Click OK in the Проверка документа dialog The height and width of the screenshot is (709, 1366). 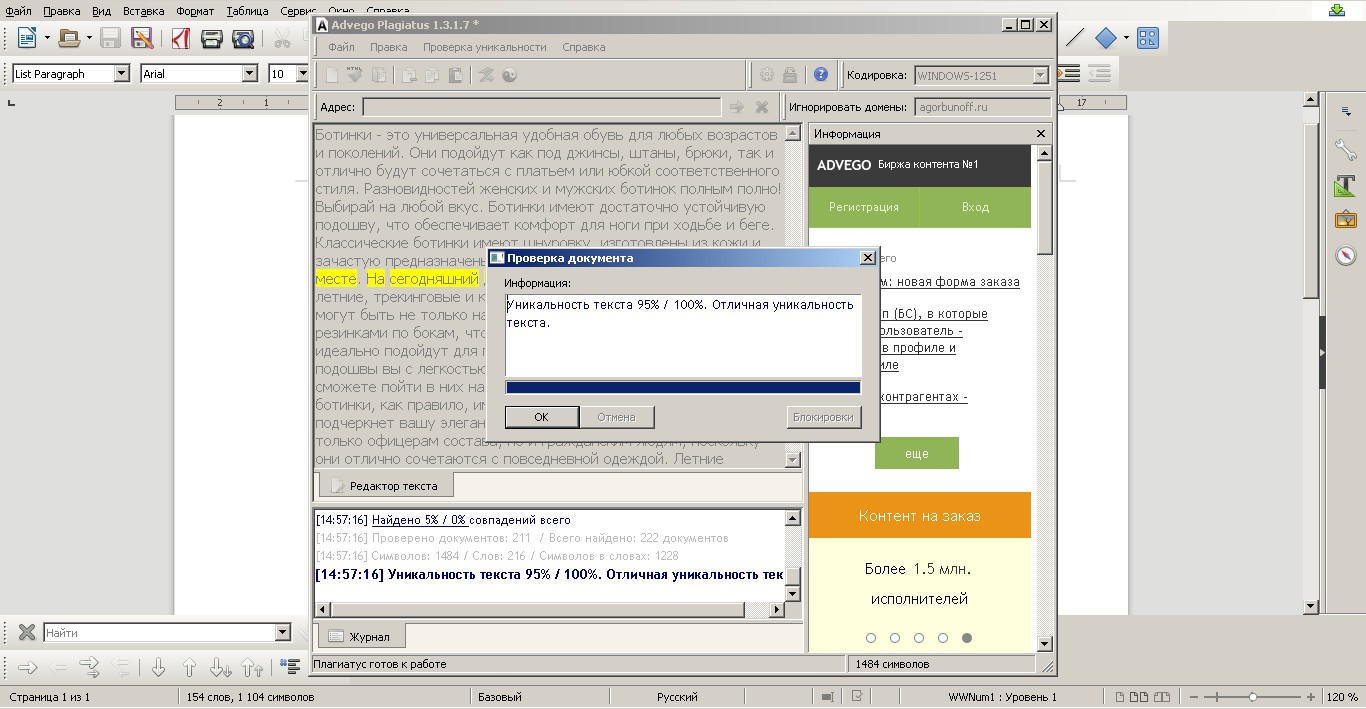click(541, 417)
